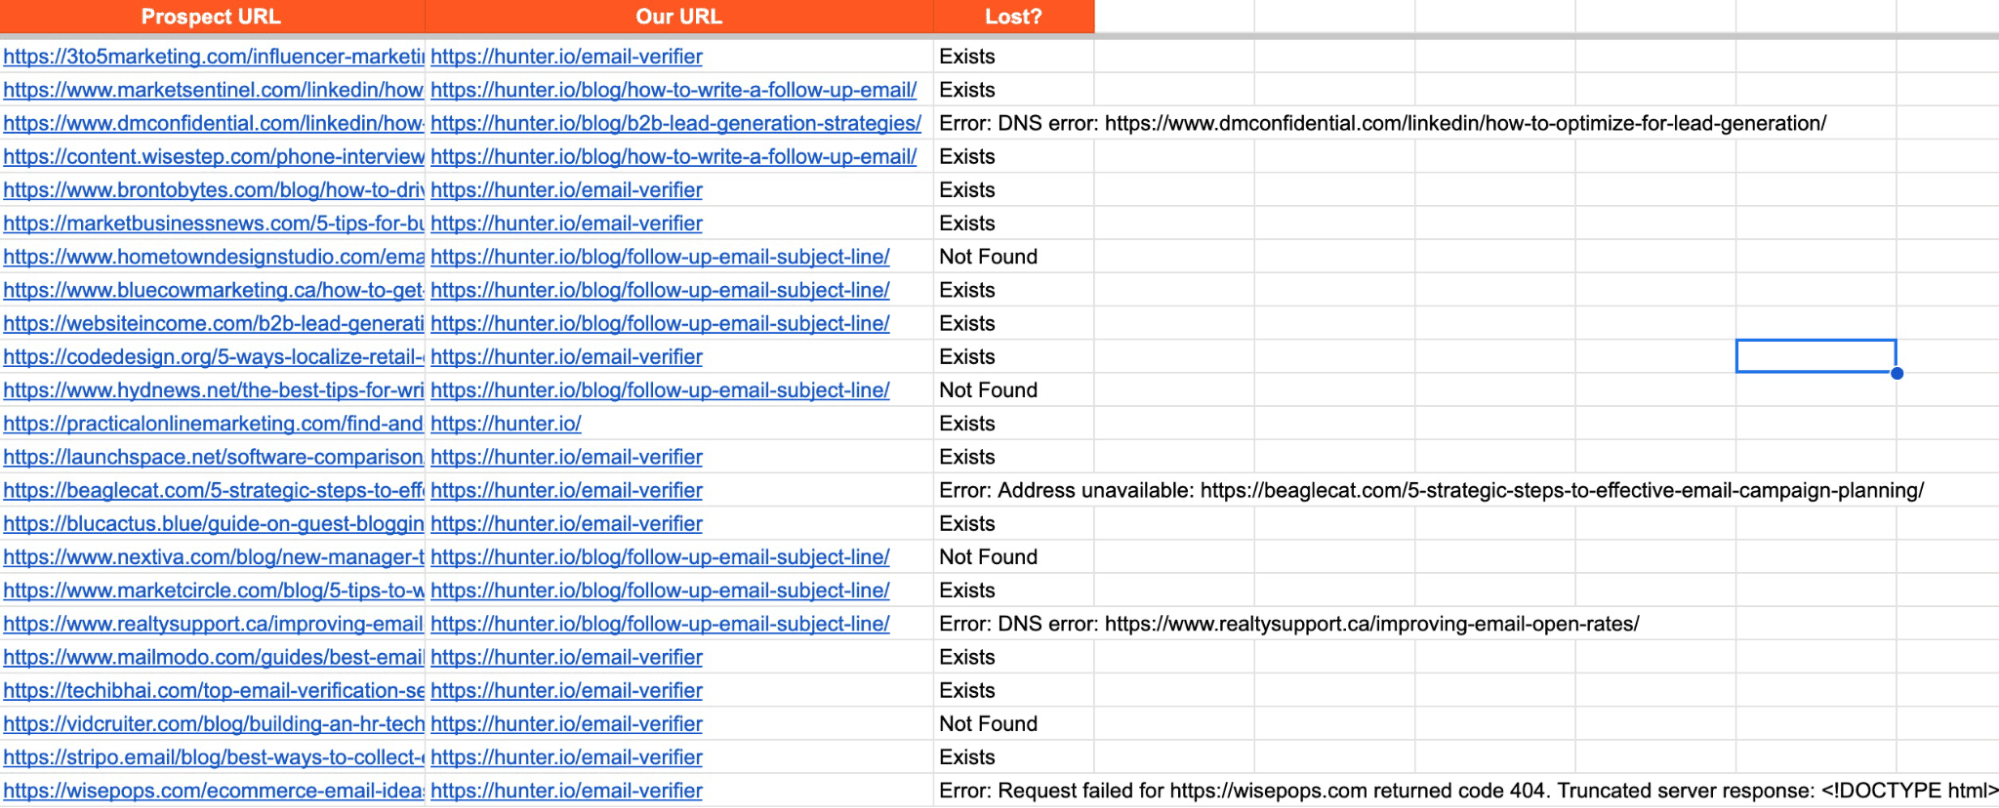
Task: Open the nextiva.com prospect link
Action: click(x=213, y=557)
